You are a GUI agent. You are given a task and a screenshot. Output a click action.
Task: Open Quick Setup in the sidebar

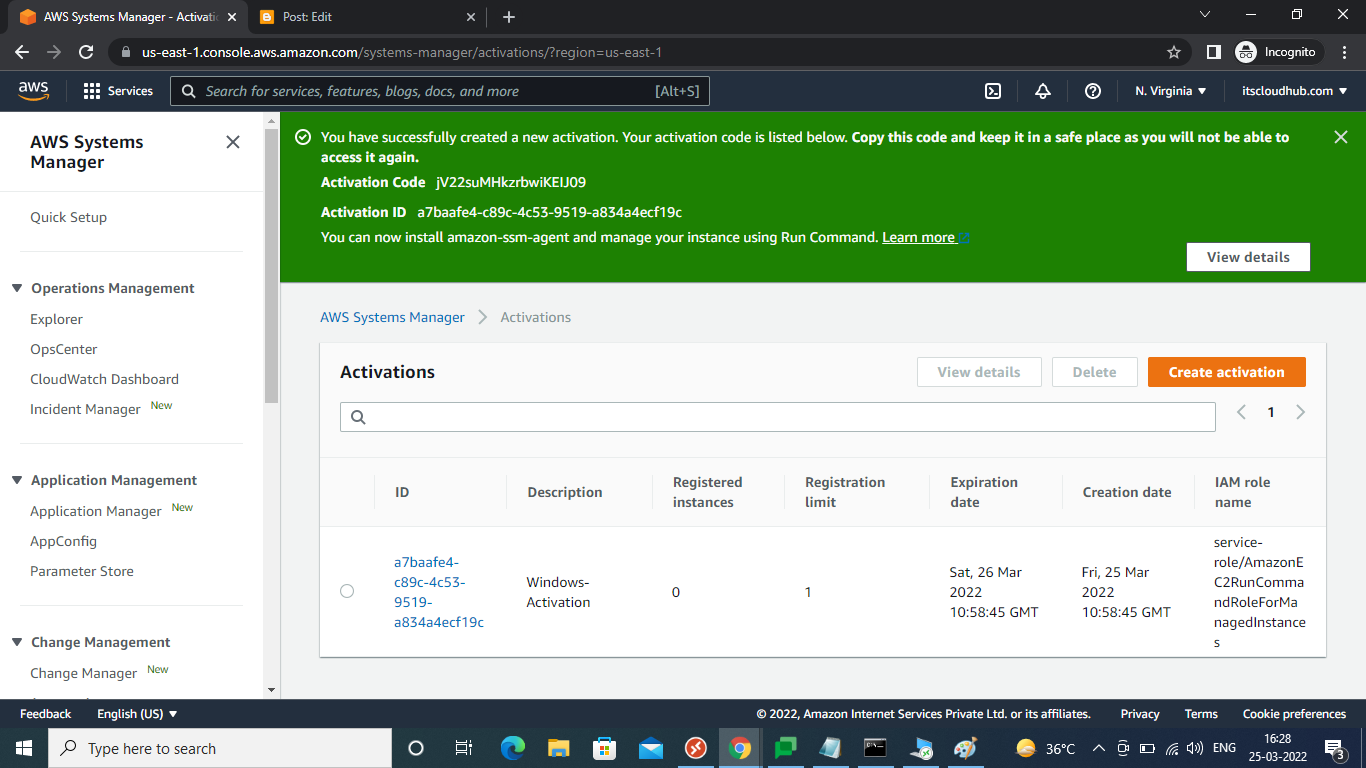coord(68,217)
